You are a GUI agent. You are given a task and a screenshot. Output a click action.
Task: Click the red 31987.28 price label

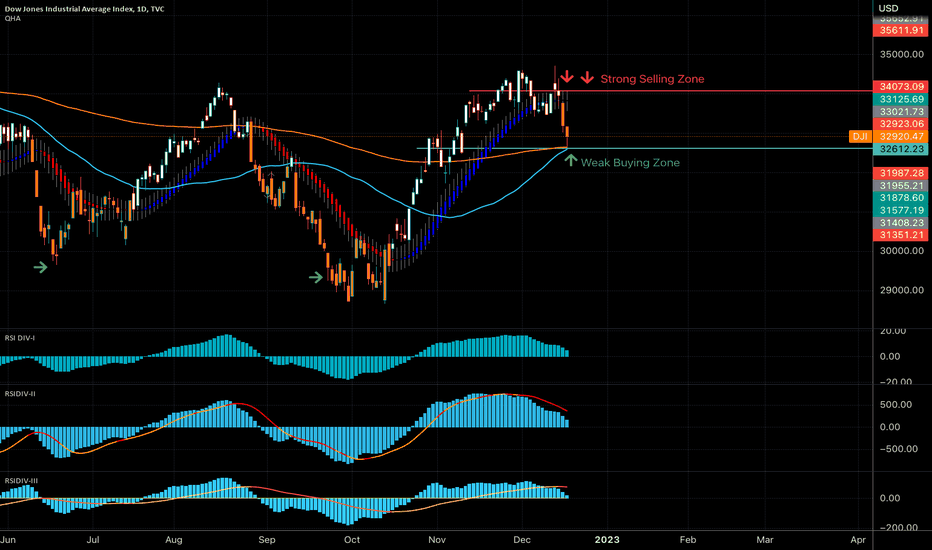pos(900,173)
